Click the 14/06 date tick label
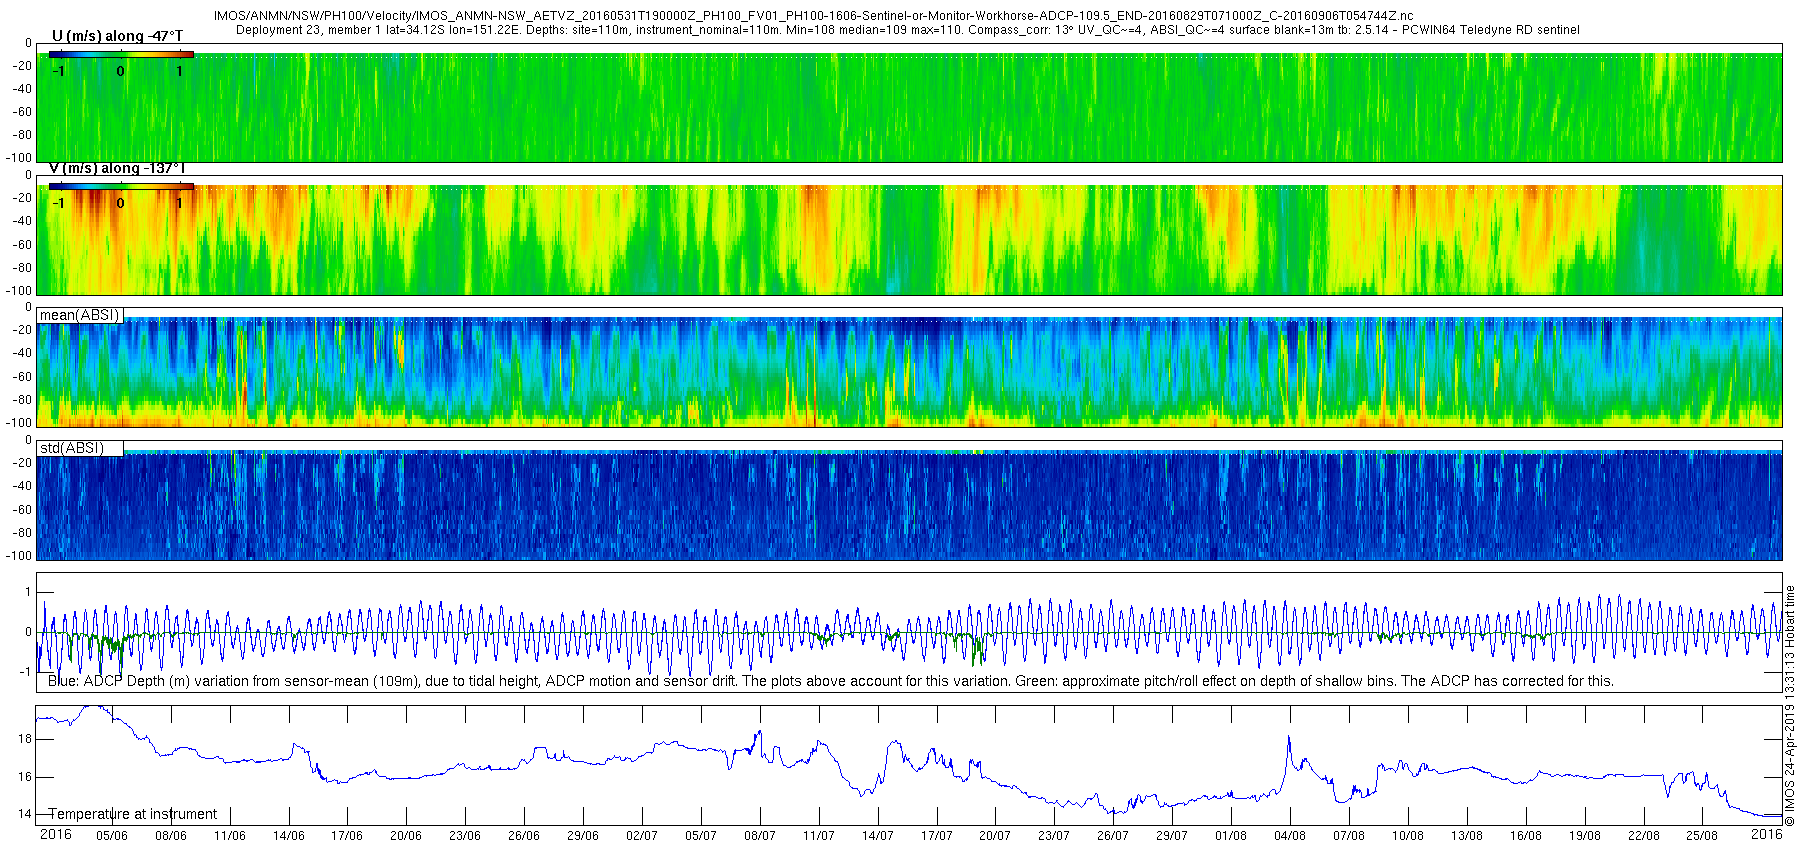The image size is (1800, 850). pyautogui.click(x=288, y=836)
